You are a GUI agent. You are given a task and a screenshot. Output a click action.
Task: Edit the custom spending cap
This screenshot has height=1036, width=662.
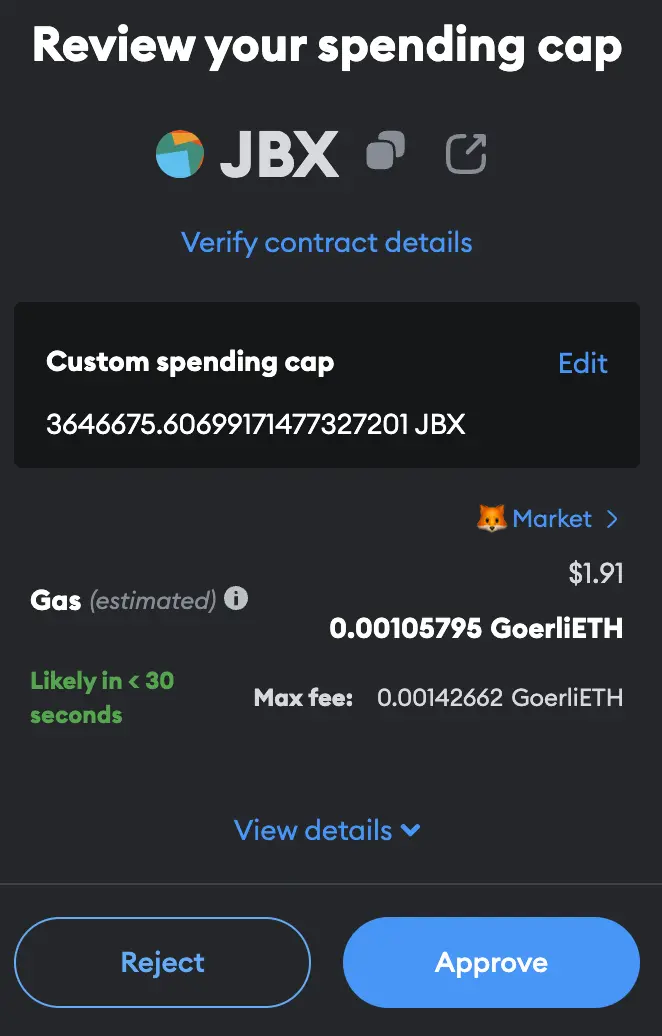click(582, 363)
